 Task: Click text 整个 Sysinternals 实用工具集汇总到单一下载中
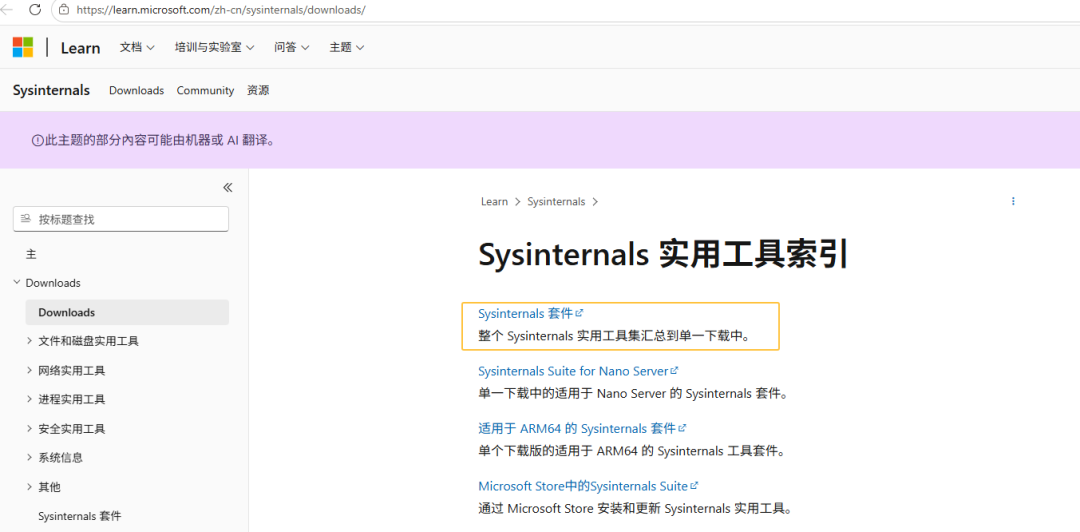pos(614,337)
